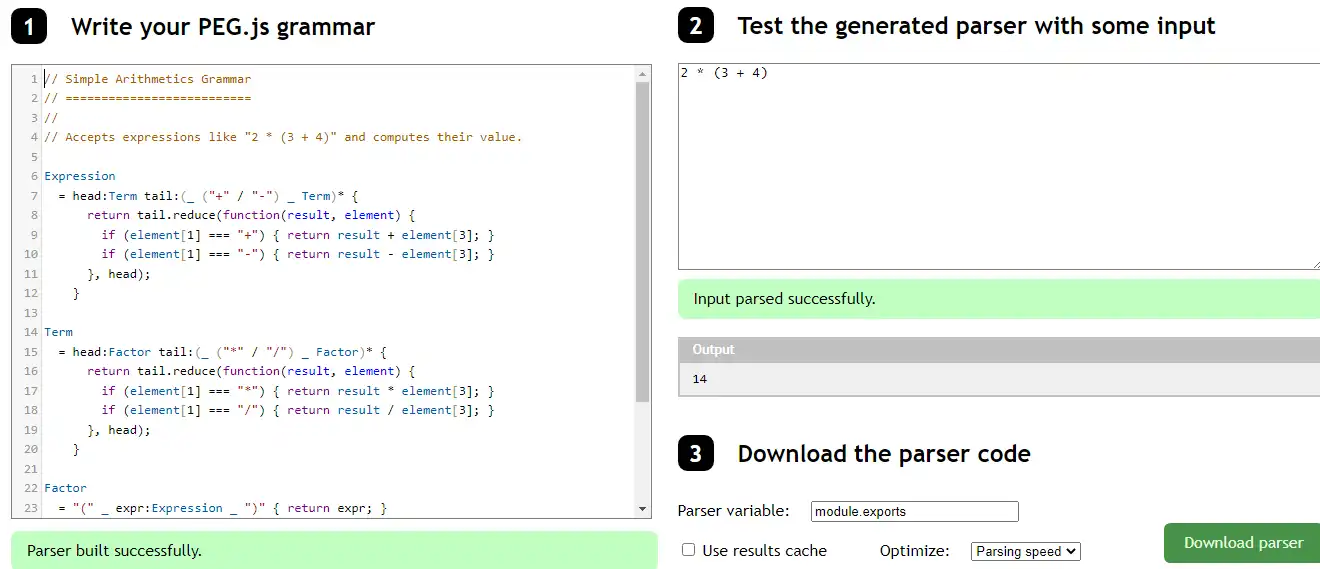Click the Term rule name on line 14
Screen dimensions: 1320x569
(x=58, y=332)
